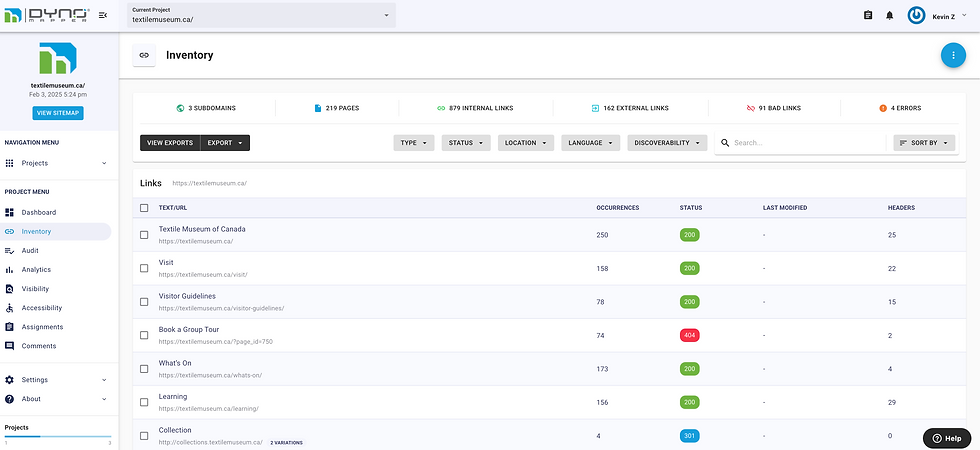980x450 pixels.
Task: Open Comments in project menu
Action: 56,346
